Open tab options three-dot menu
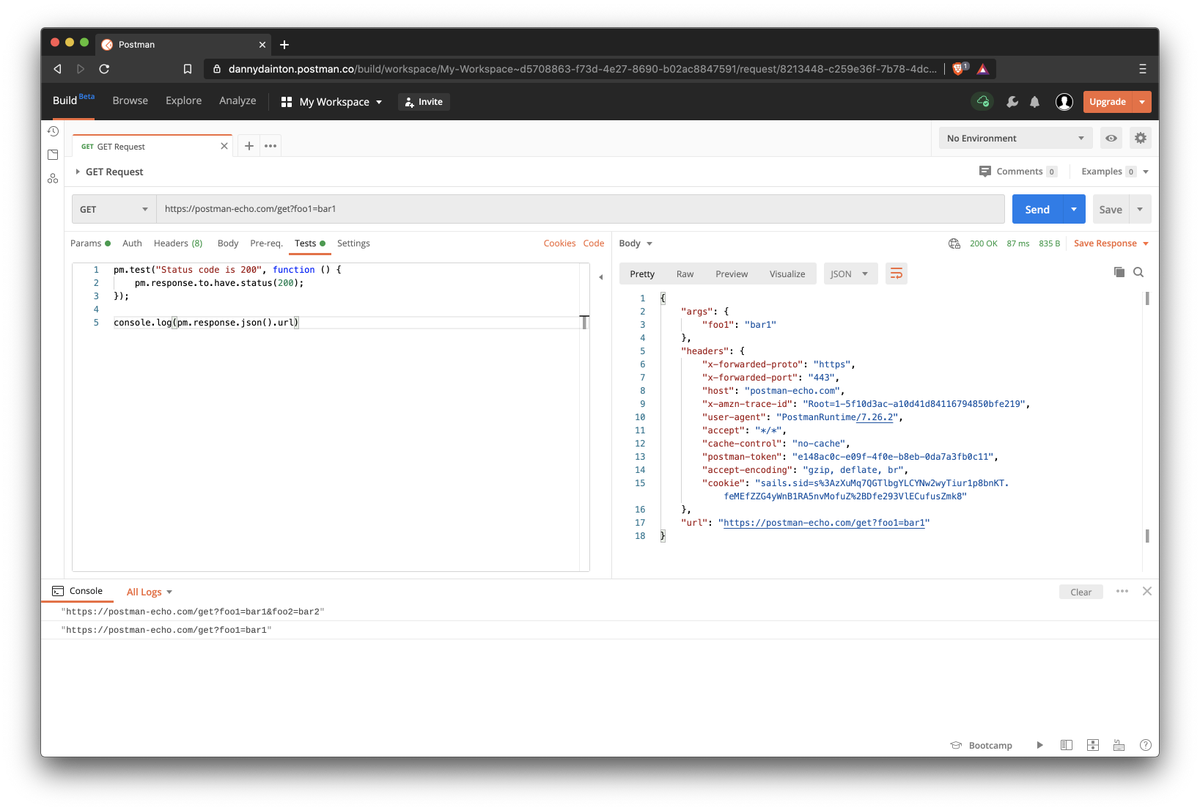Image resolution: width=1200 pixels, height=811 pixels. 270,146
